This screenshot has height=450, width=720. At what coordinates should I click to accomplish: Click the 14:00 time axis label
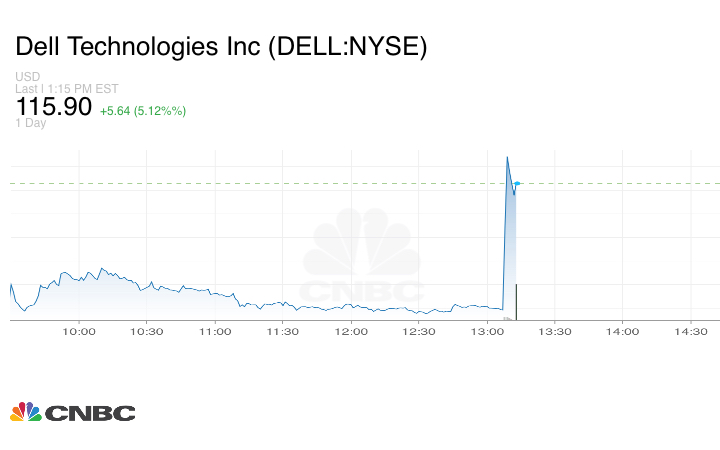tap(623, 331)
